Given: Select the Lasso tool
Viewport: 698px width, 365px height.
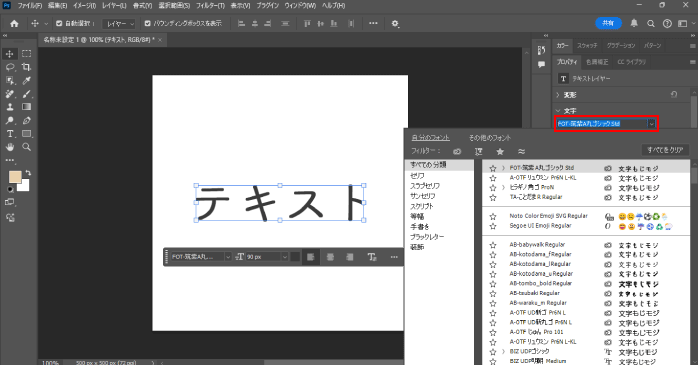Looking at the screenshot, I should [x=10, y=67].
